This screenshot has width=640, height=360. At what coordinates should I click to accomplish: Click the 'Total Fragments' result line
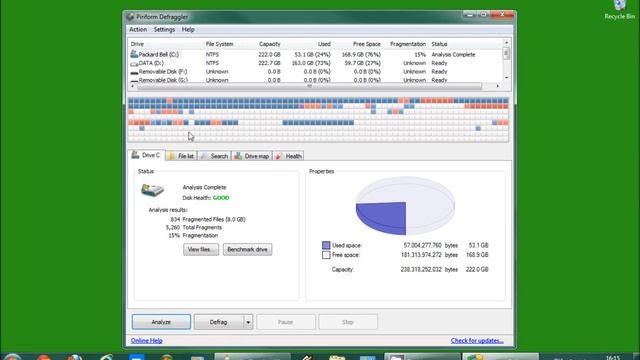click(202, 227)
